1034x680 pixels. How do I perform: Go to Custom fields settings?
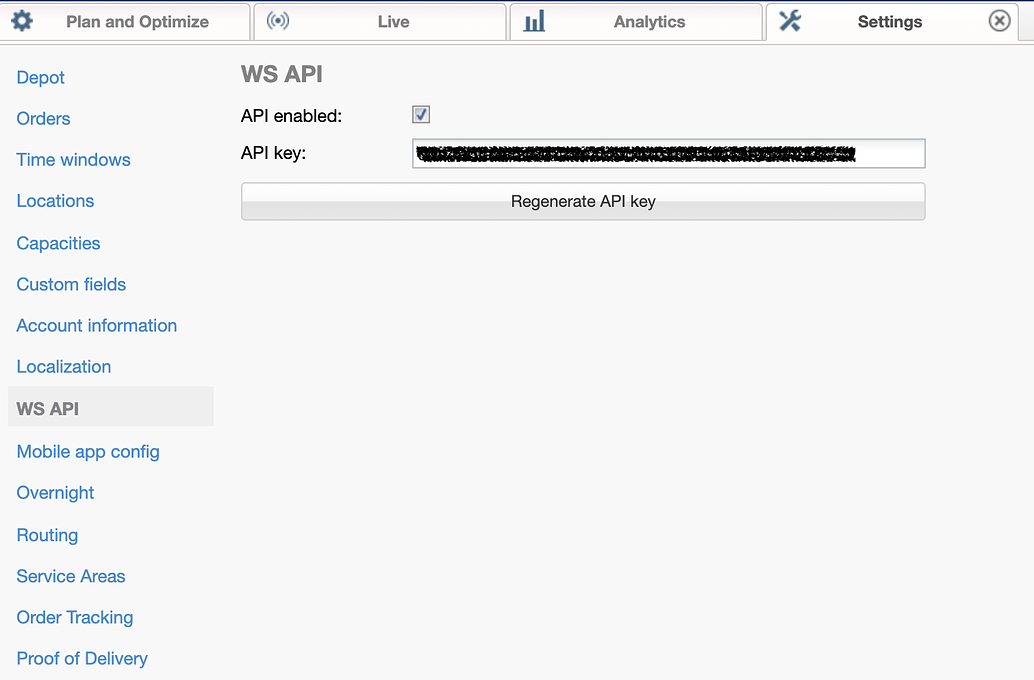71,284
